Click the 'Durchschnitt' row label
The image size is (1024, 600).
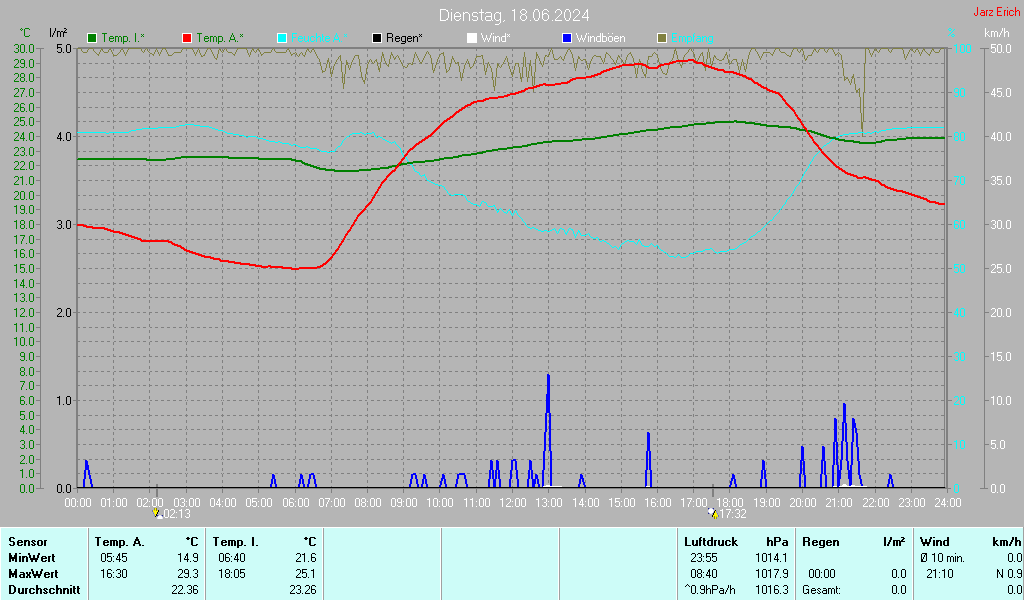(44, 590)
